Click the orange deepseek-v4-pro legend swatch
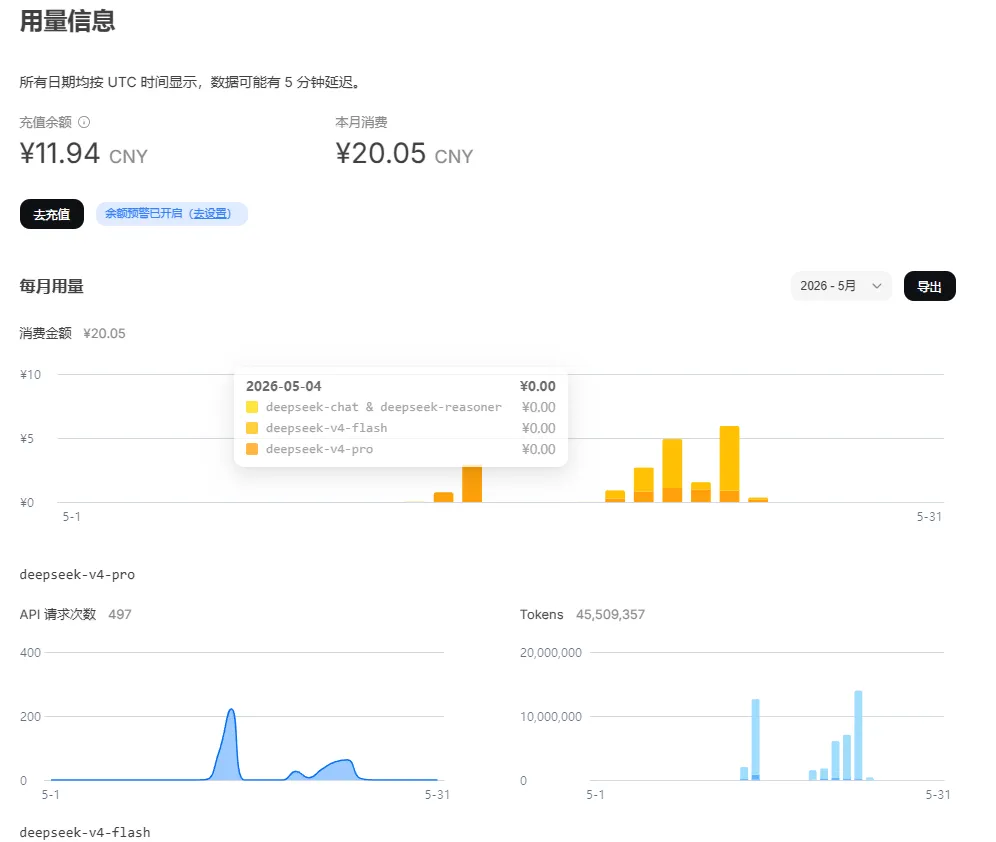 252,449
